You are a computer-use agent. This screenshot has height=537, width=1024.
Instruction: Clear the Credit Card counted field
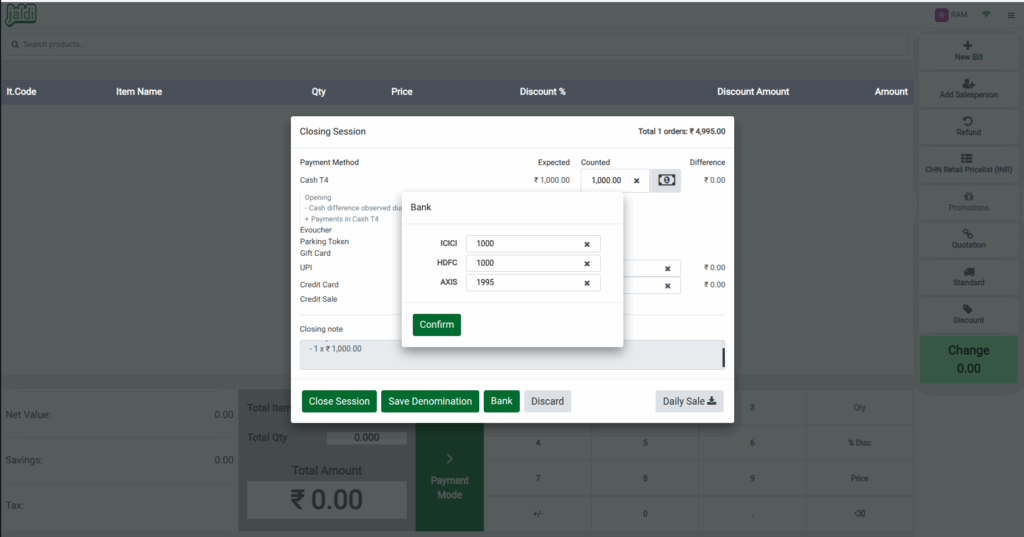(667, 285)
